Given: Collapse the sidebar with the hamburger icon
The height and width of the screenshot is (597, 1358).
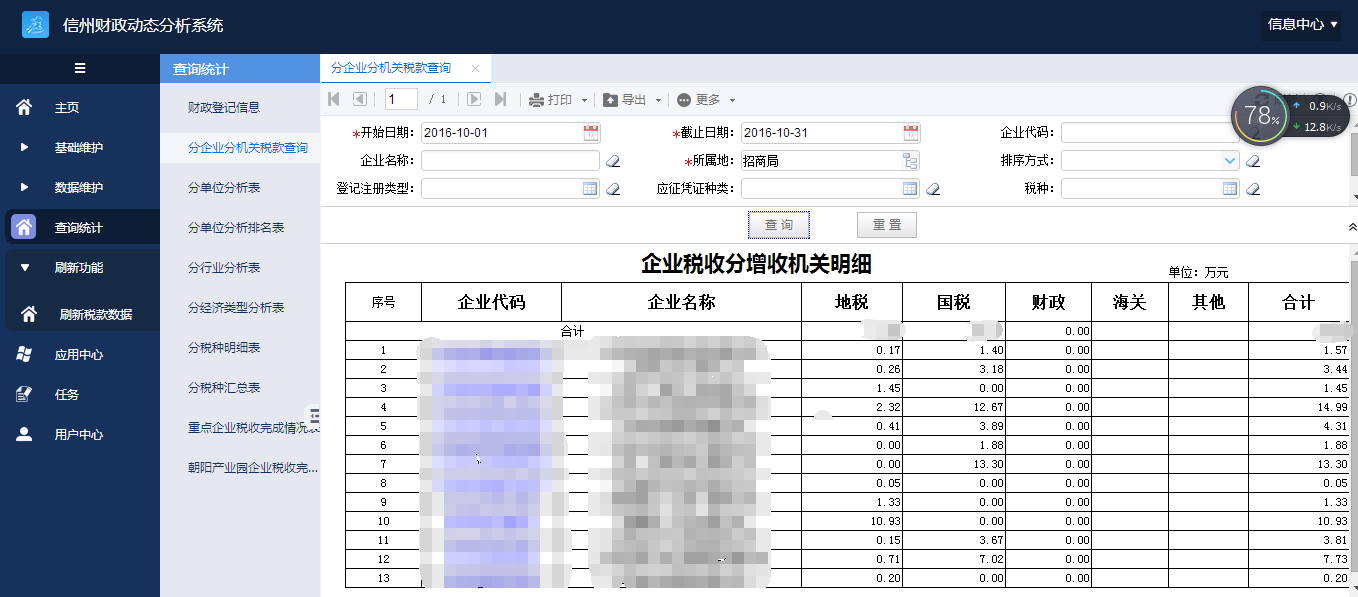Looking at the screenshot, I should point(80,68).
